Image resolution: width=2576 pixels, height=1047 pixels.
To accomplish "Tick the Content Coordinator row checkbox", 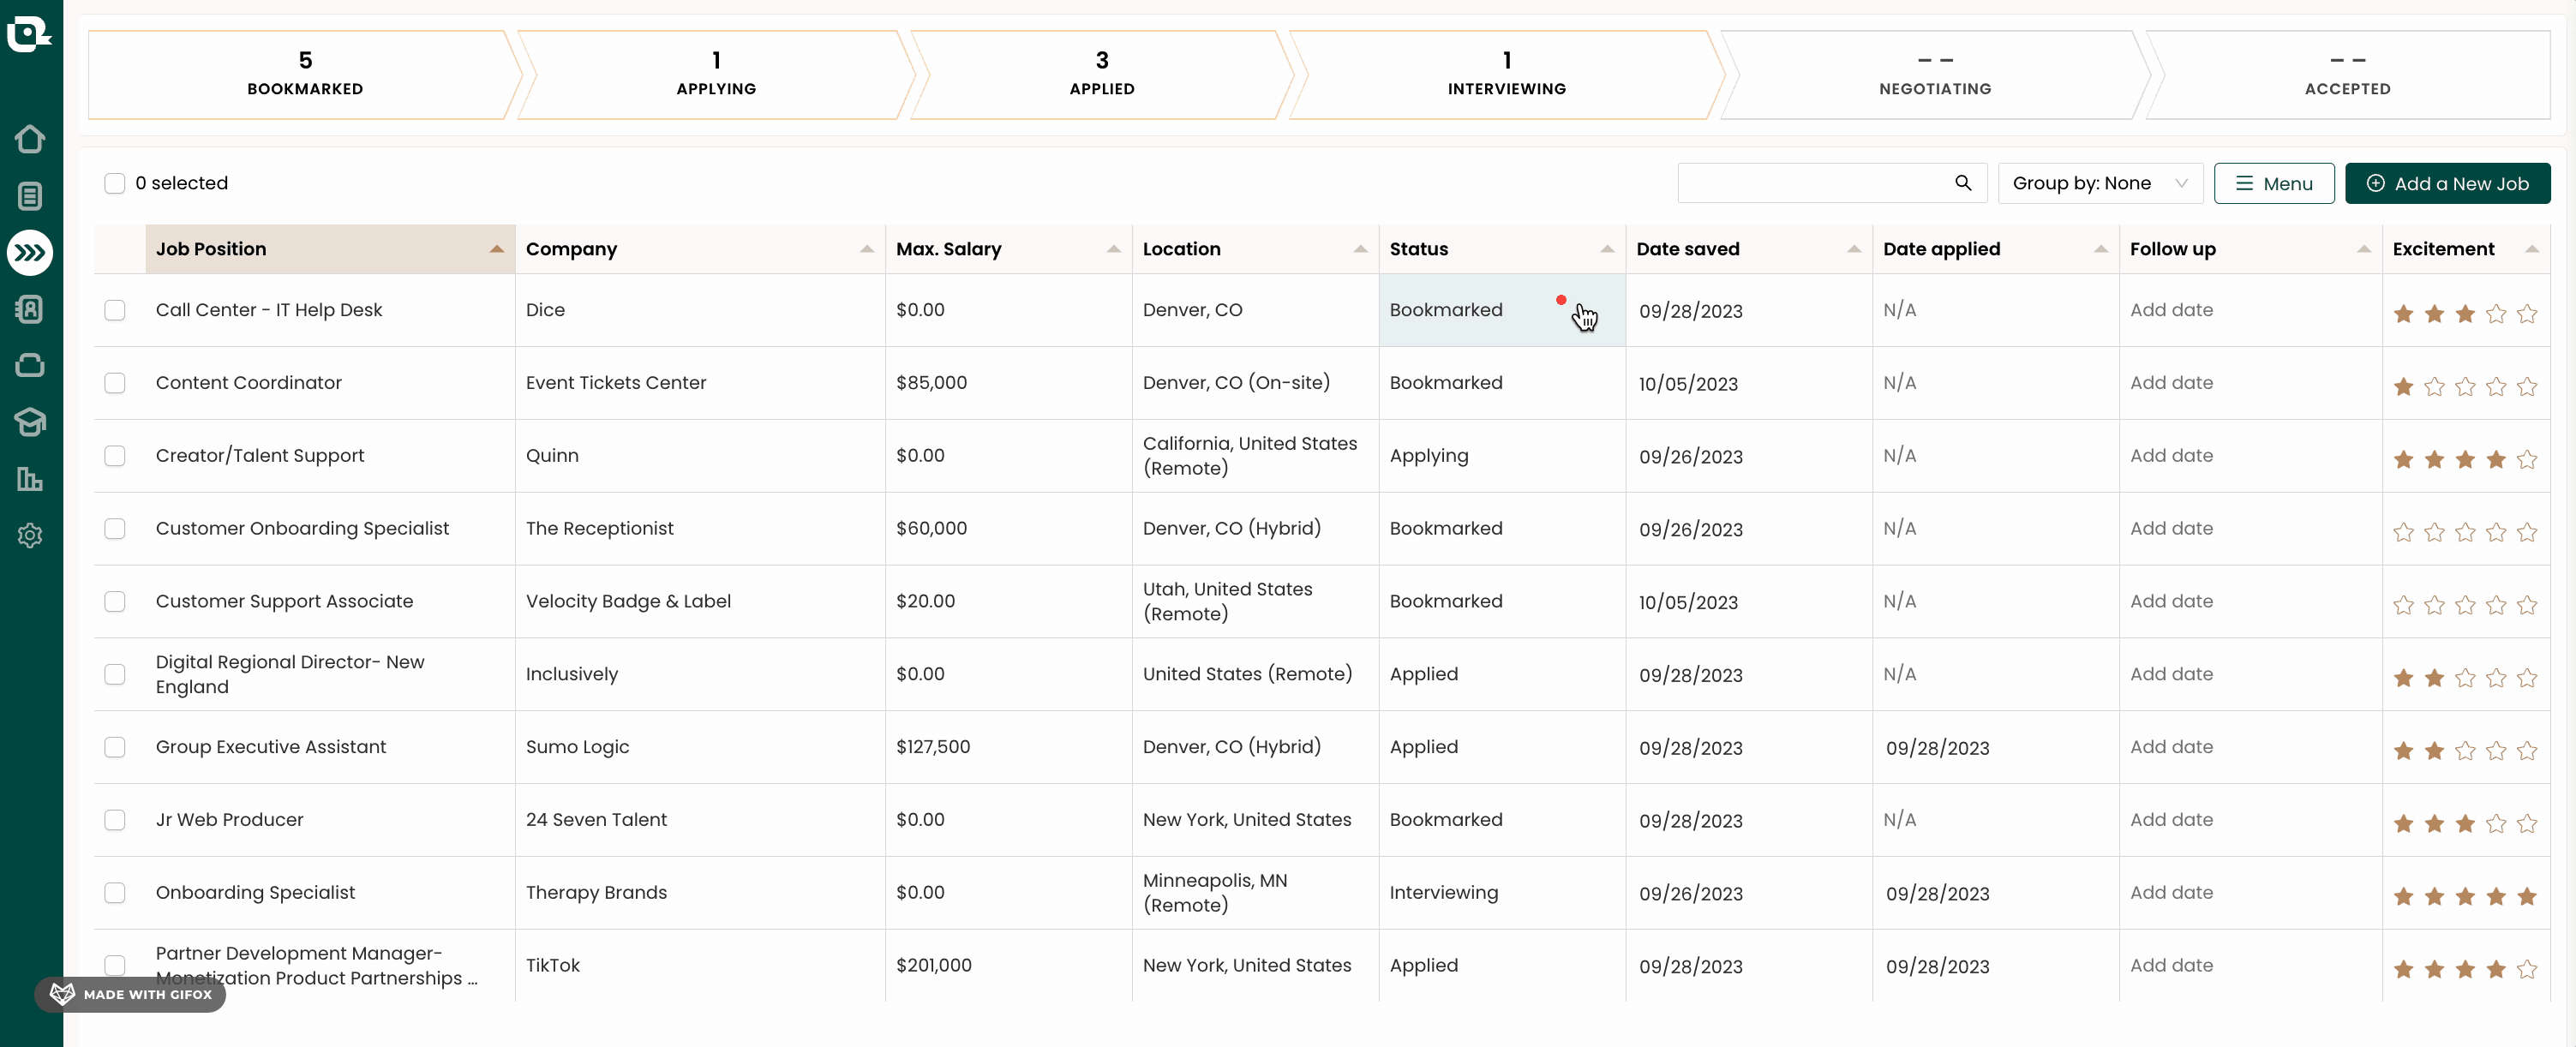I will pyautogui.click(x=115, y=383).
